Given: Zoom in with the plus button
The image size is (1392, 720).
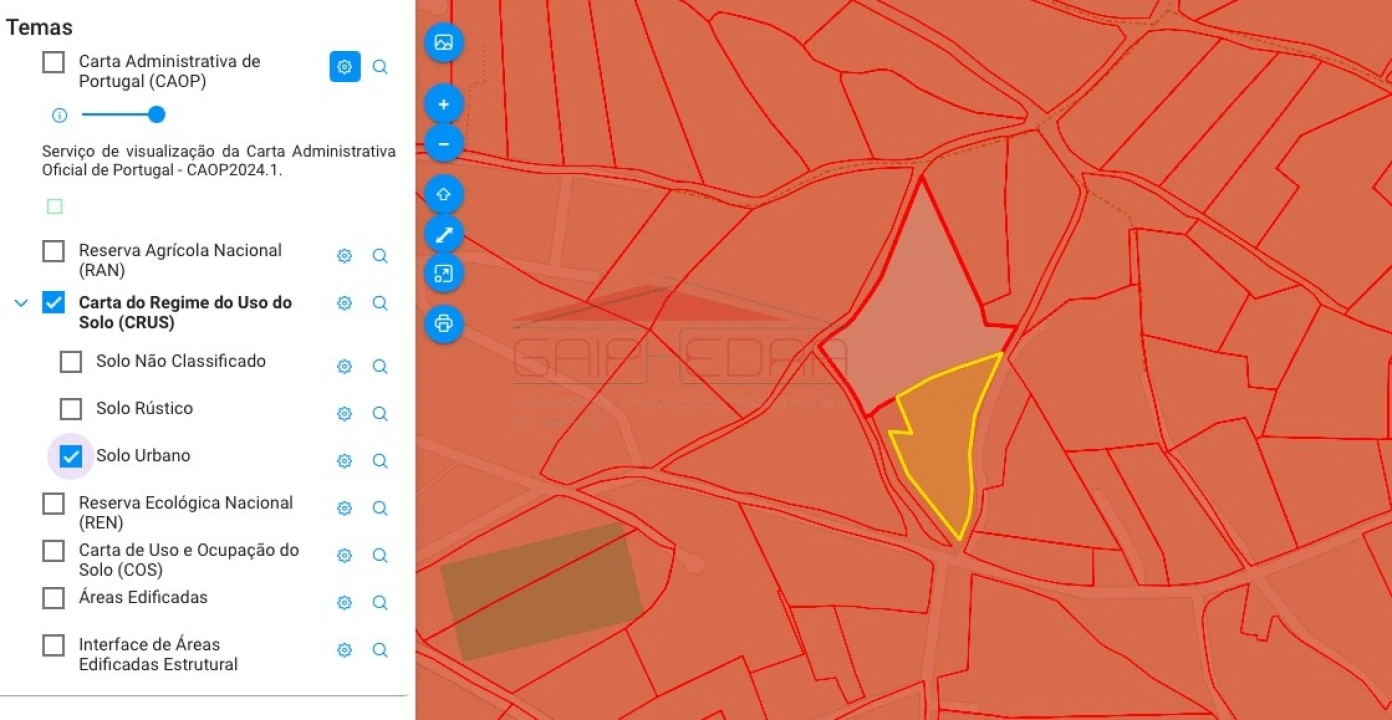Looking at the screenshot, I should pyautogui.click(x=444, y=104).
